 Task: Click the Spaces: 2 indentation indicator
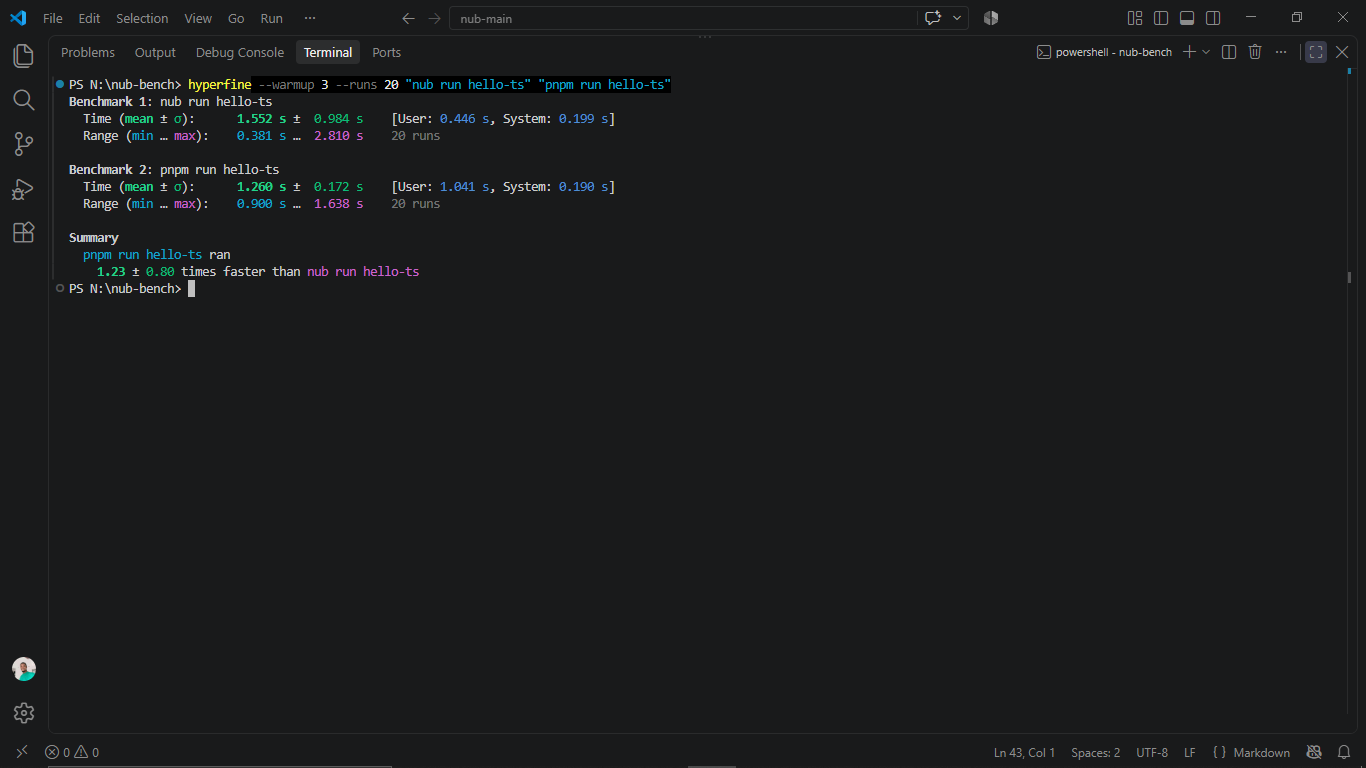(x=1096, y=752)
